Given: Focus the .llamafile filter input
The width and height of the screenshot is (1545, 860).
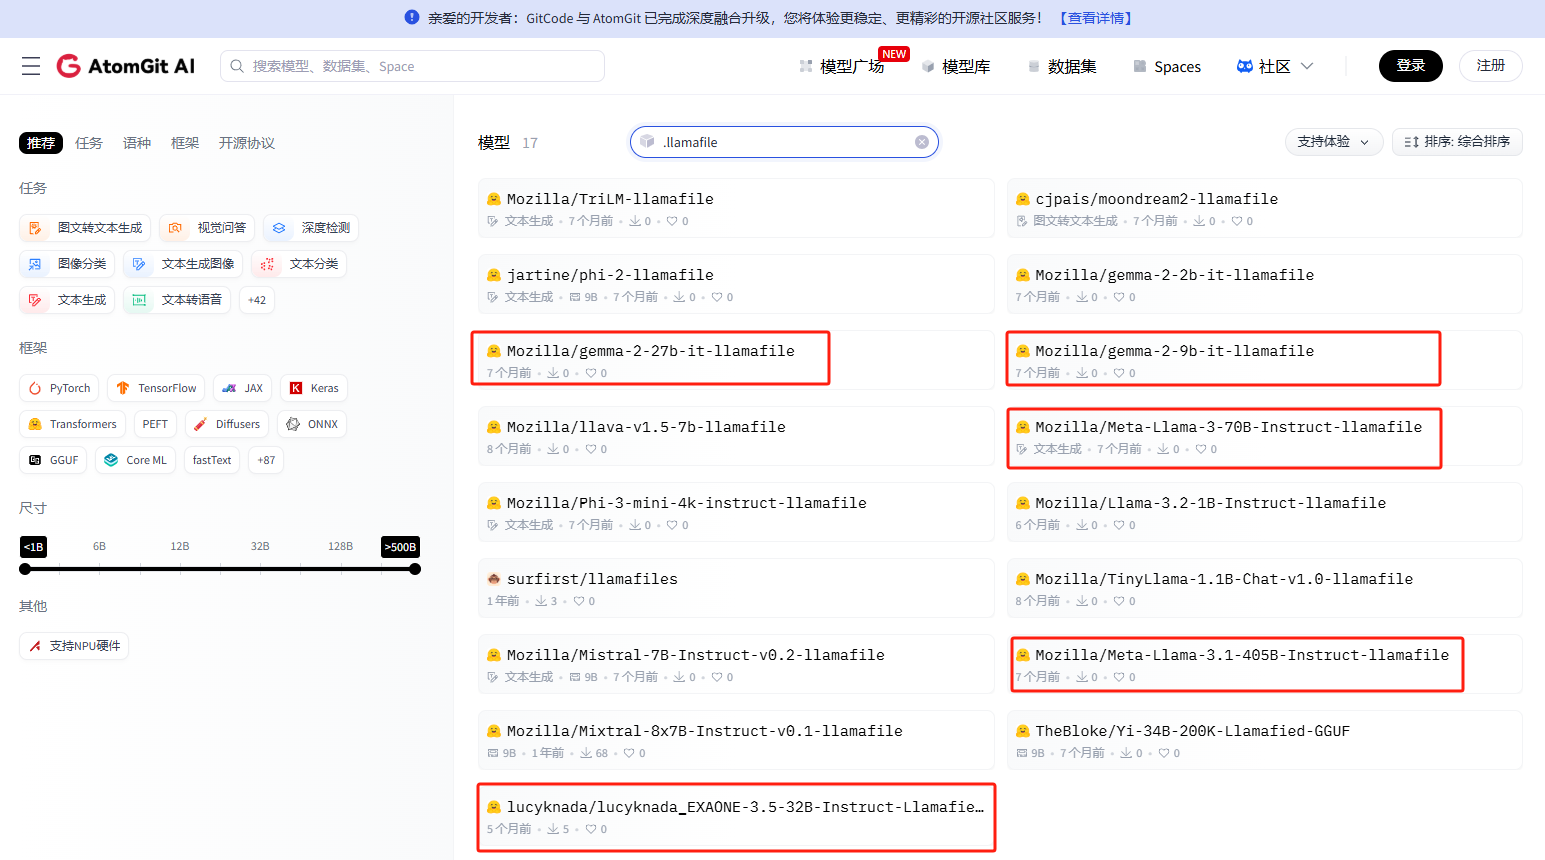Looking at the screenshot, I should pos(784,142).
